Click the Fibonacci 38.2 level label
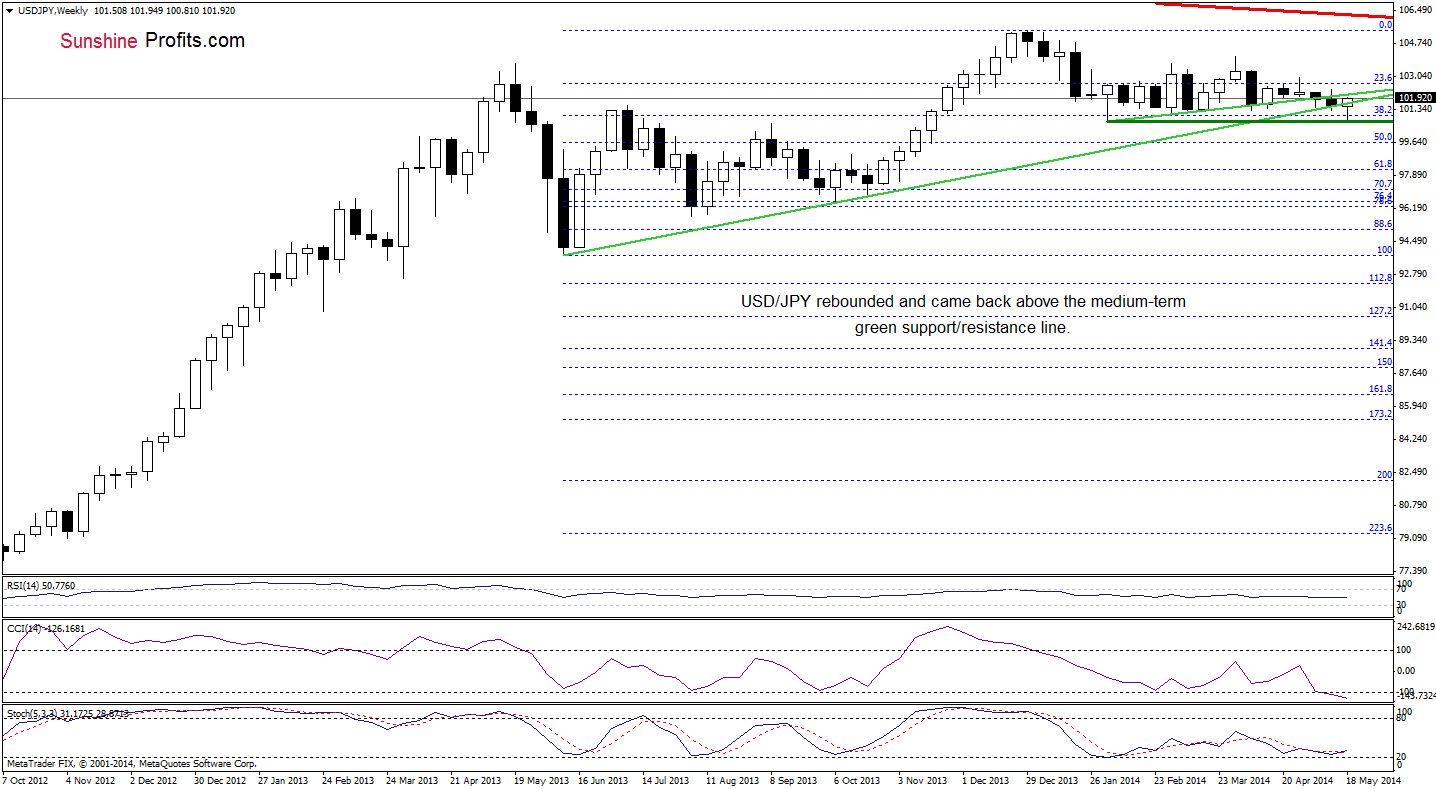This screenshot has height=789, width=1436. click(1384, 110)
